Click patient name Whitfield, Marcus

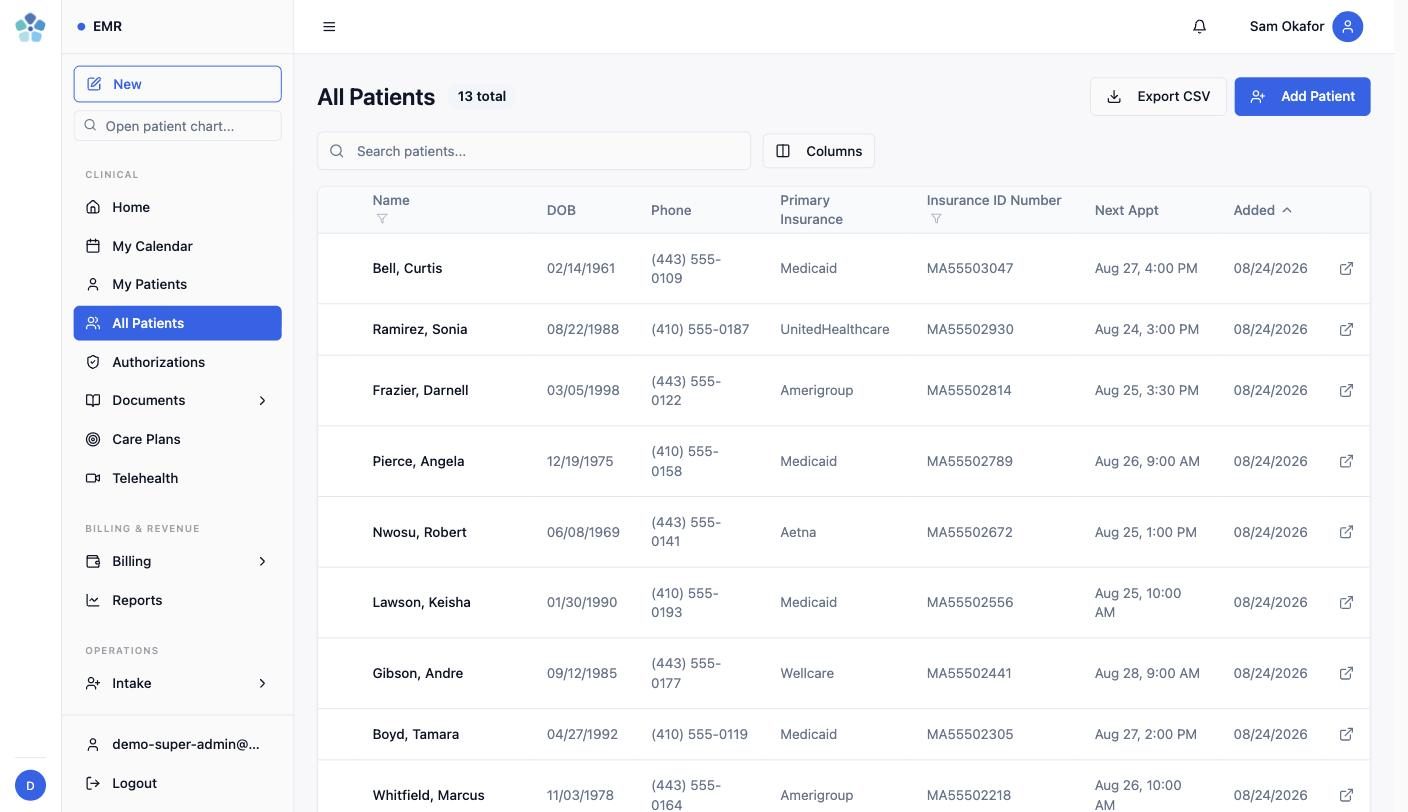pyautogui.click(x=428, y=795)
